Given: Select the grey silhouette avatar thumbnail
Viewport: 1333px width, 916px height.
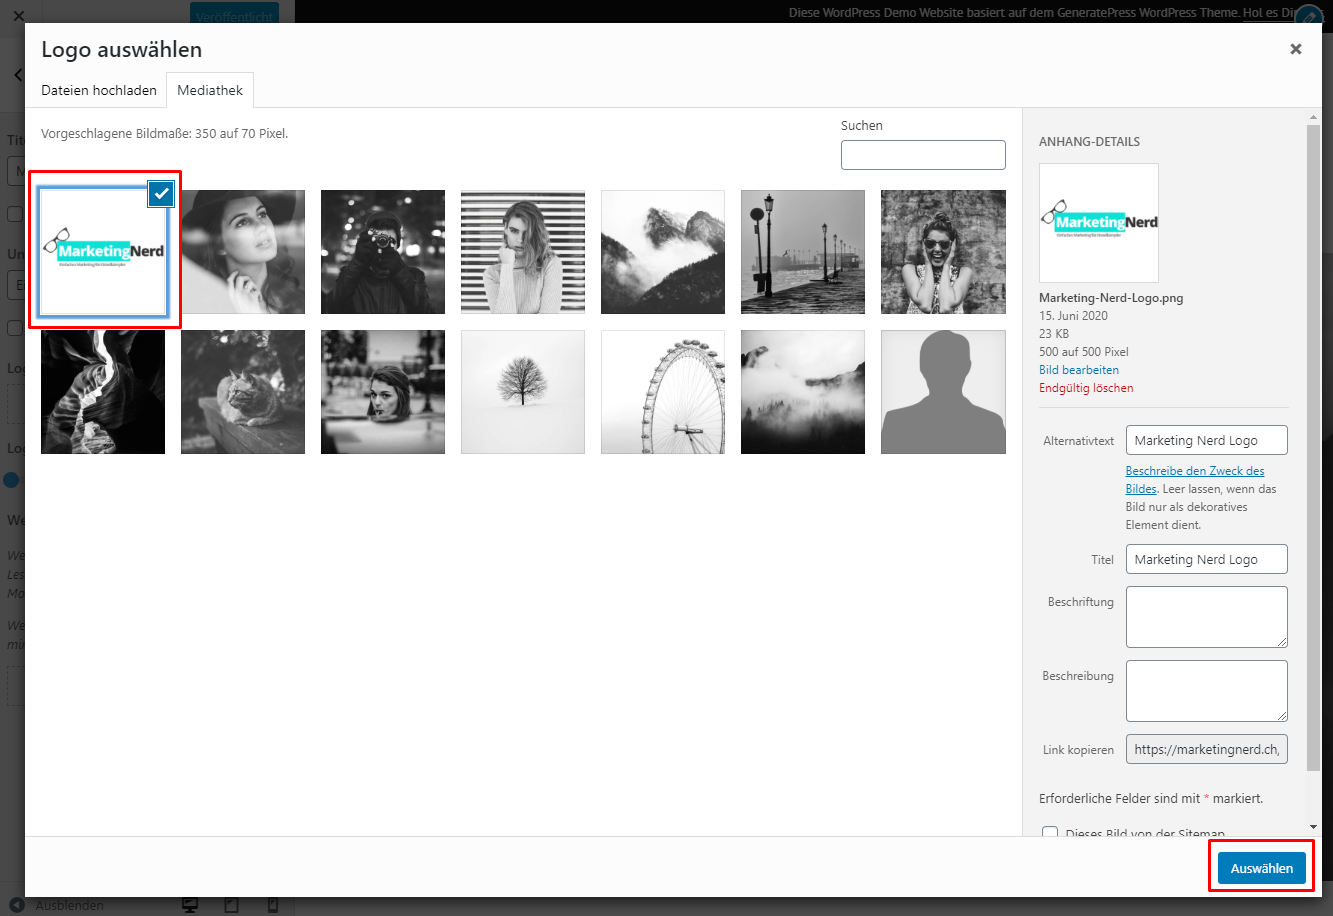Looking at the screenshot, I should [x=943, y=392].
